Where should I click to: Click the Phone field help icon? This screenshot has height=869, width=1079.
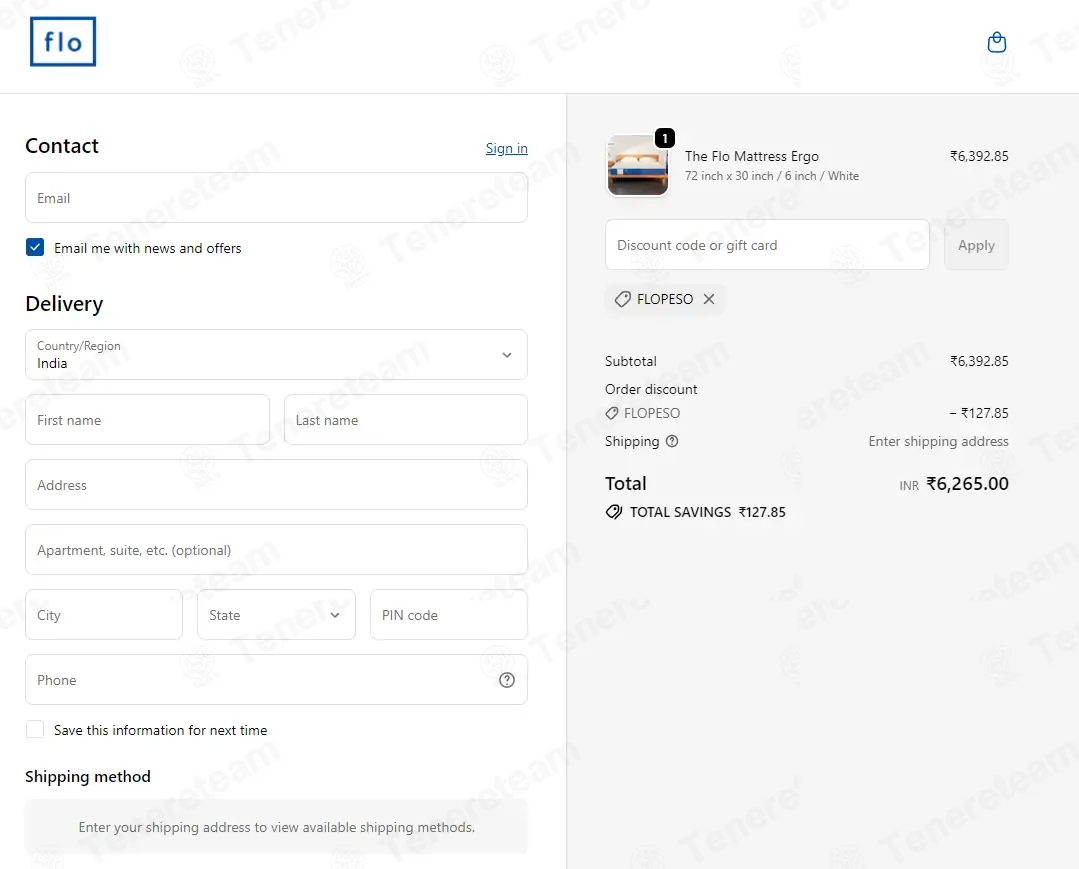(x=506, y=680)
